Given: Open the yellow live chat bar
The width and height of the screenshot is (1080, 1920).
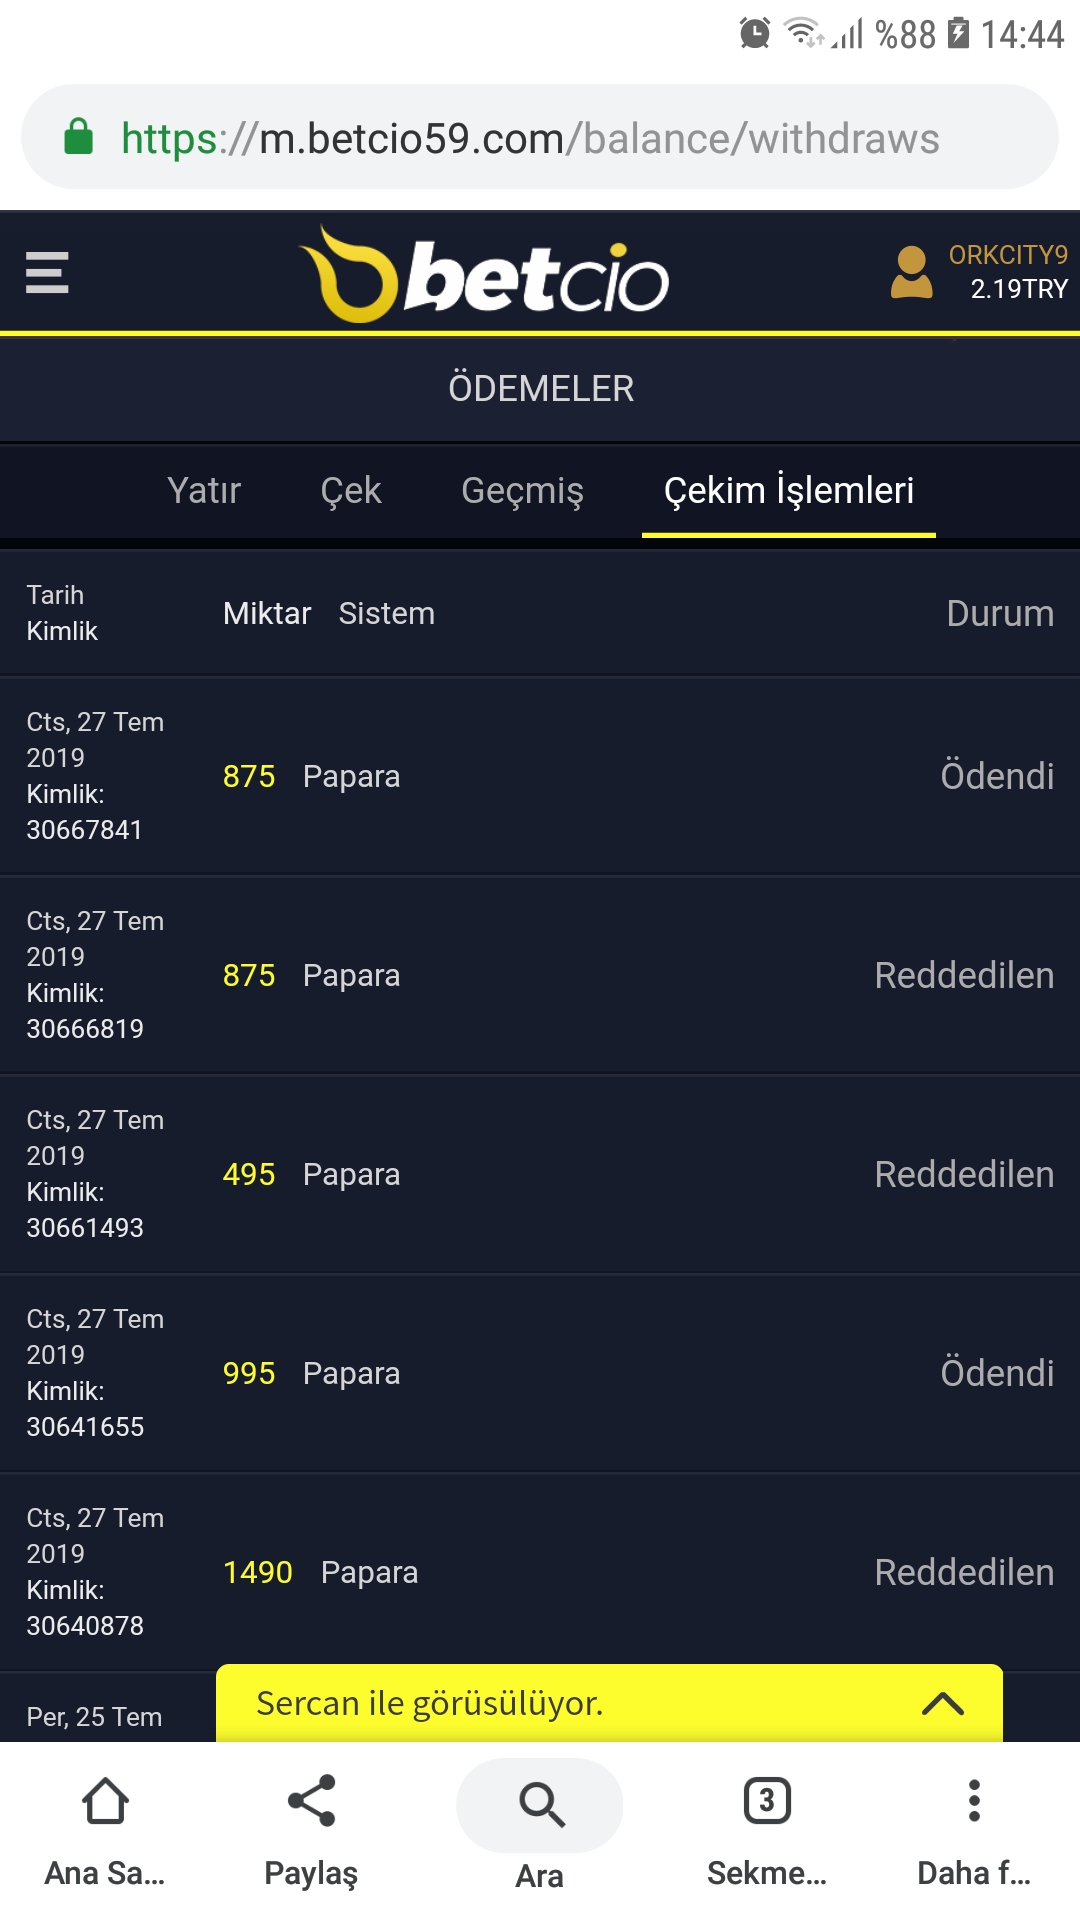Looking at the screenshot, I should point(609,1703).
